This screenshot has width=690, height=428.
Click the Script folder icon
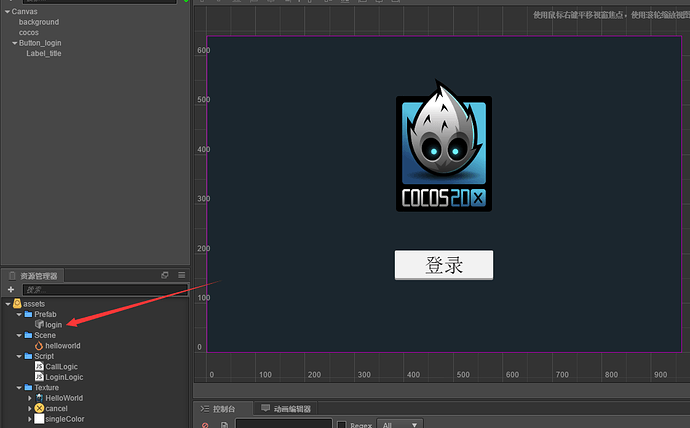(x=28, y=356)
